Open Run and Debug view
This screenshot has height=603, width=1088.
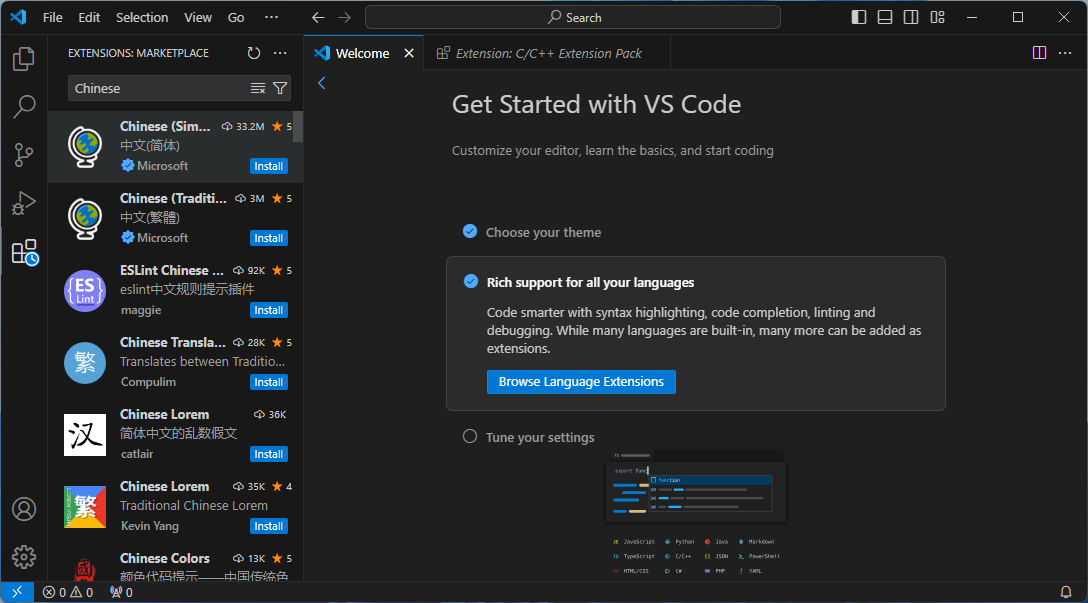[x=24, y=203]
